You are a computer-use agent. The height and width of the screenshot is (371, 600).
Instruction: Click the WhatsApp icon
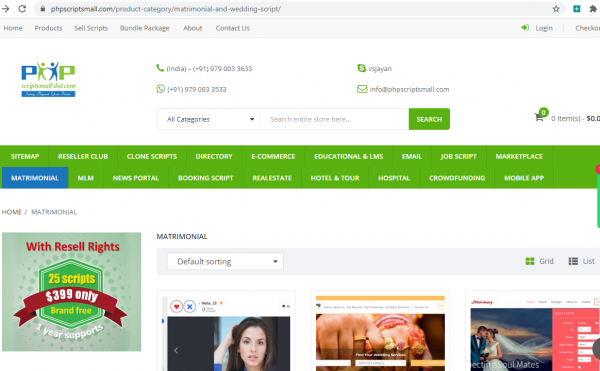point(160,89)
